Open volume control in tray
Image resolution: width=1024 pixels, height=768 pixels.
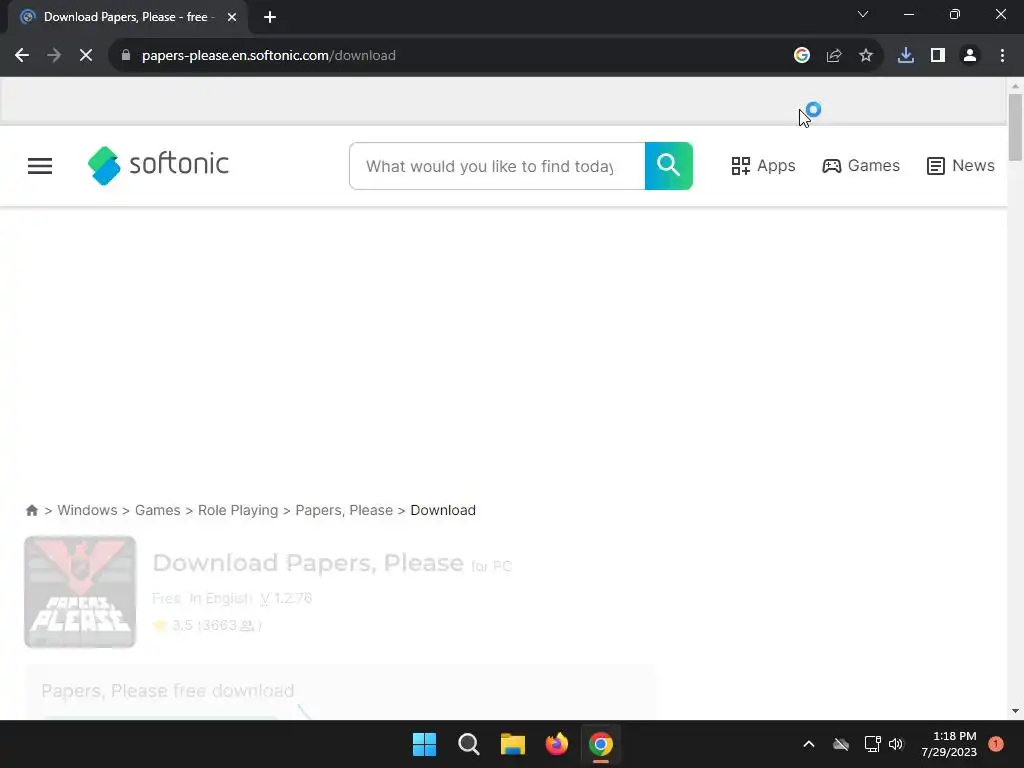pyautogui.click(x=896, y=744)
